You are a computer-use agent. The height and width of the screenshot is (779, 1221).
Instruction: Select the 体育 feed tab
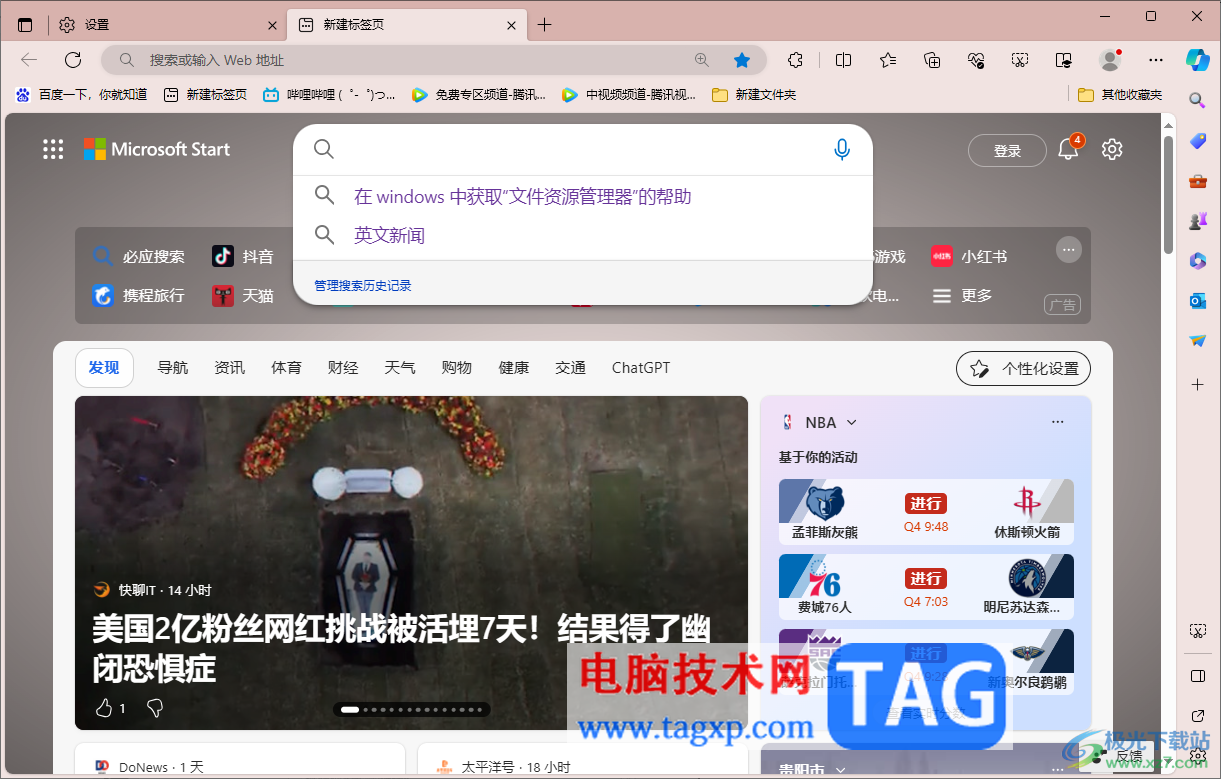(x=287, y=368)
